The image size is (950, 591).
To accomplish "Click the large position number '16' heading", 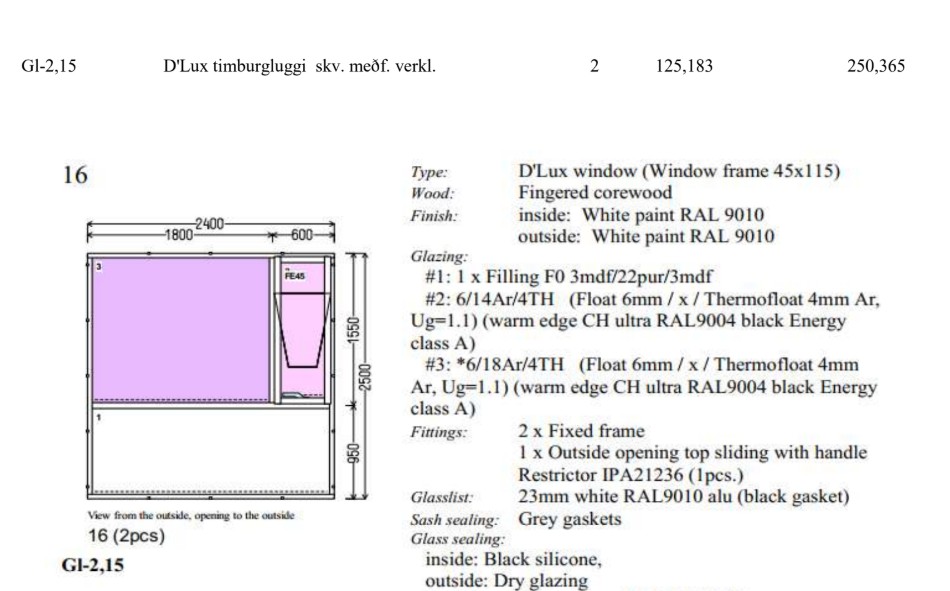I will (x=75, y=175).
